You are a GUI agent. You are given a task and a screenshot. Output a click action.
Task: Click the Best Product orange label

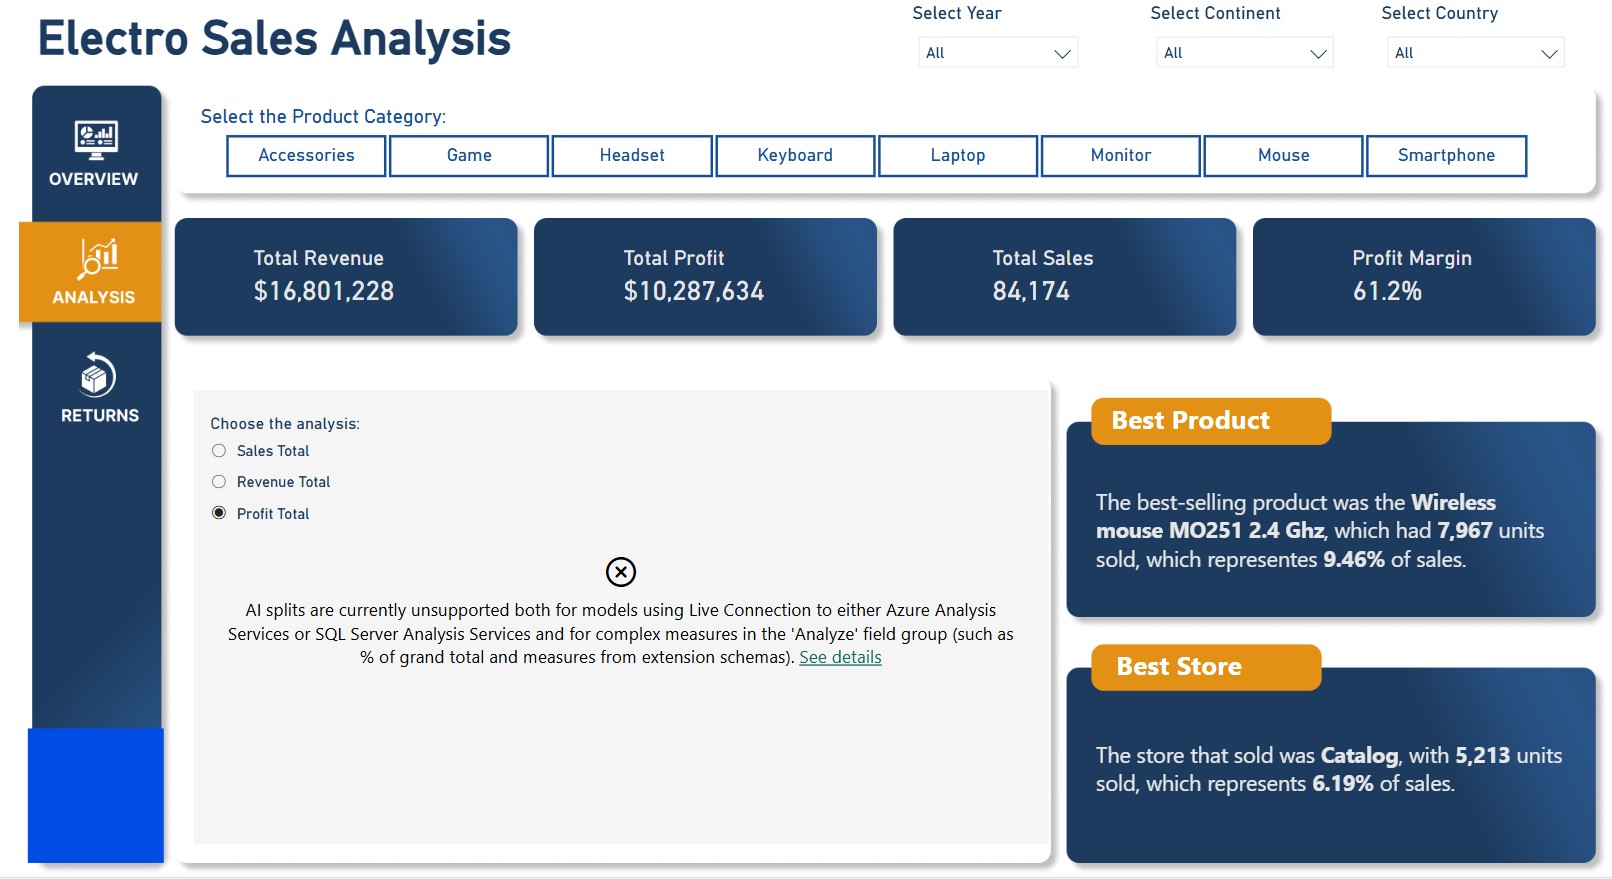[x=1210, y=421]
